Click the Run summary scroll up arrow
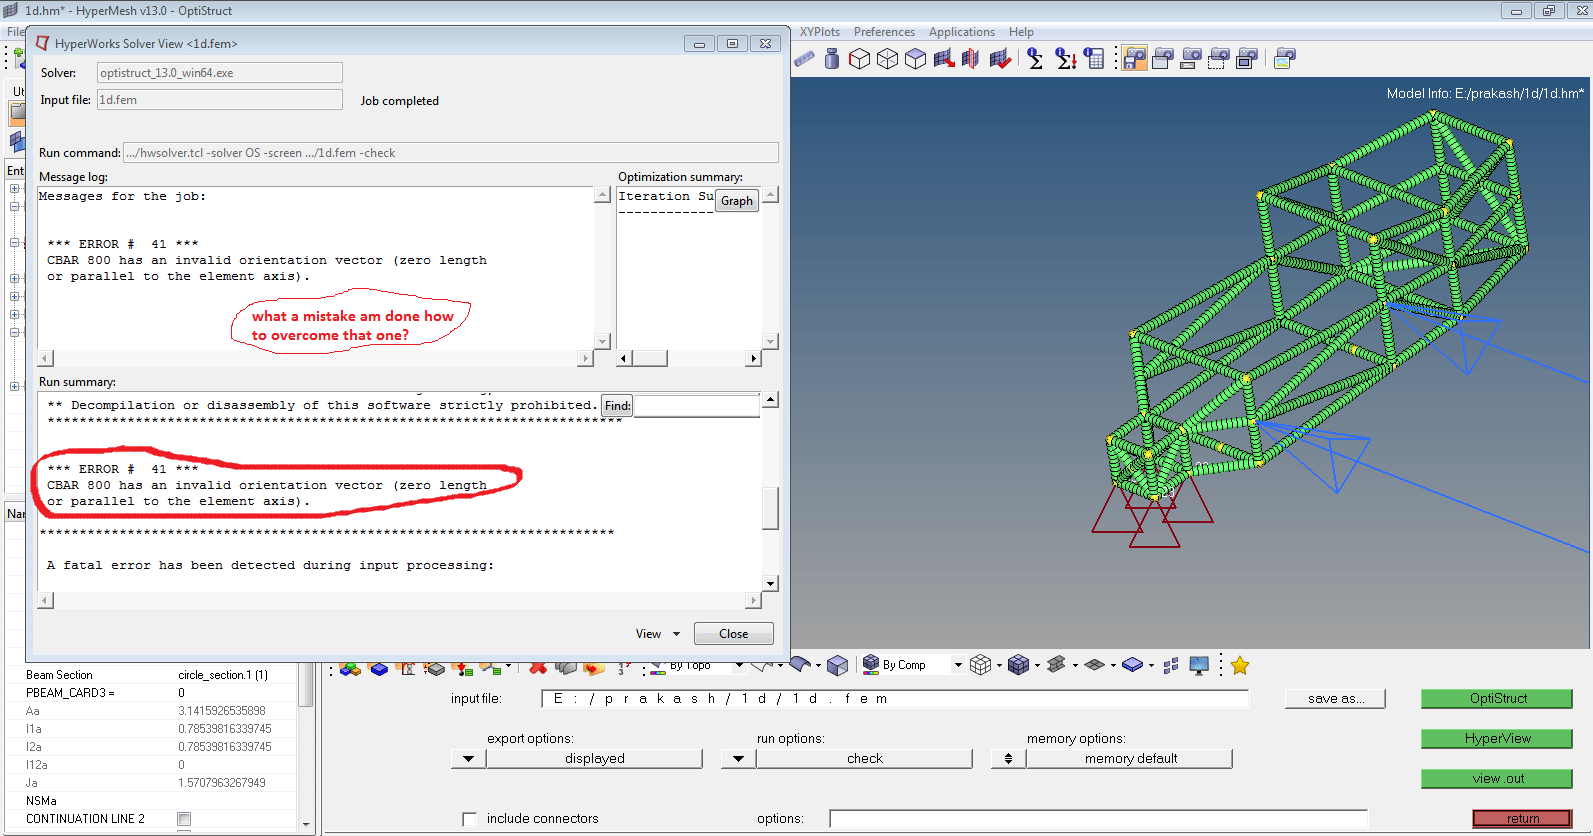The height and width of the screenshot is (836, 1593). pos(770,400)
